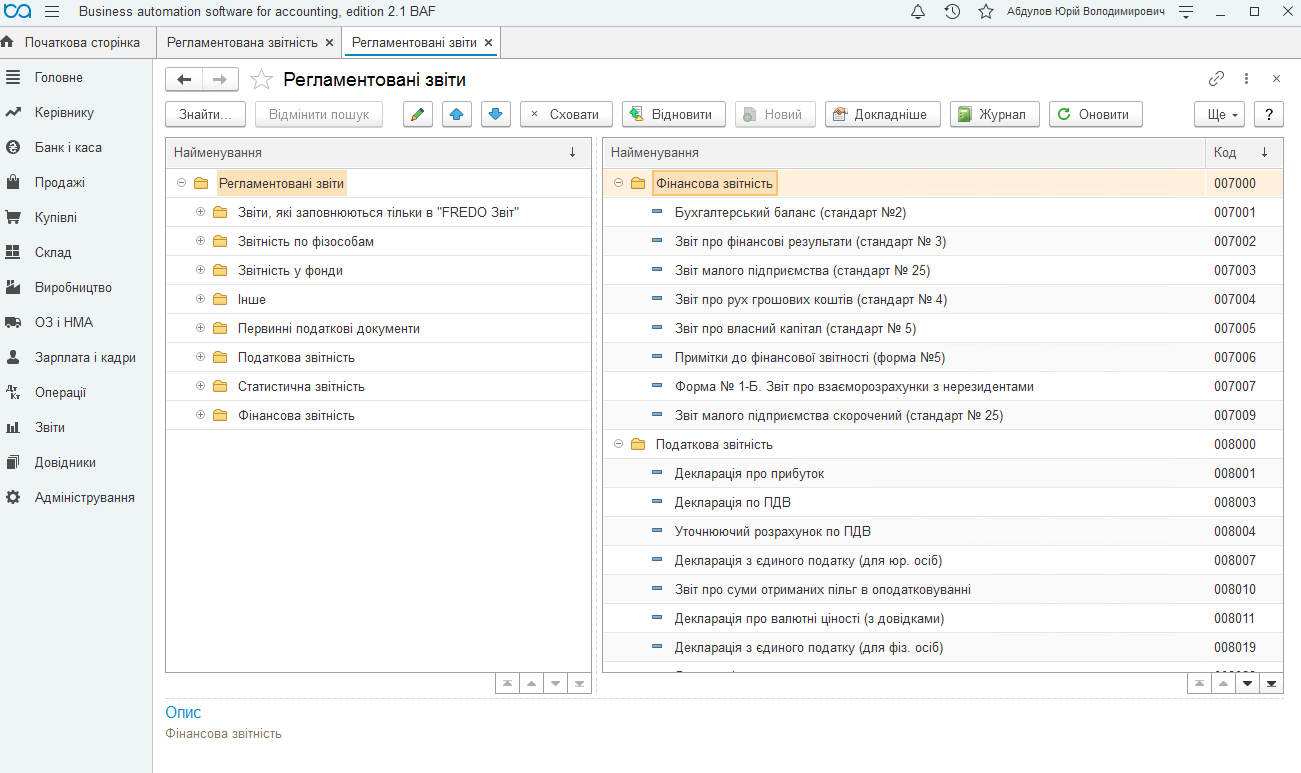This screenshot has width=1301, height=773.
Task: Click the Зарплата і кадри person icon
Action: pyautogui.click(x=13, y=357)
